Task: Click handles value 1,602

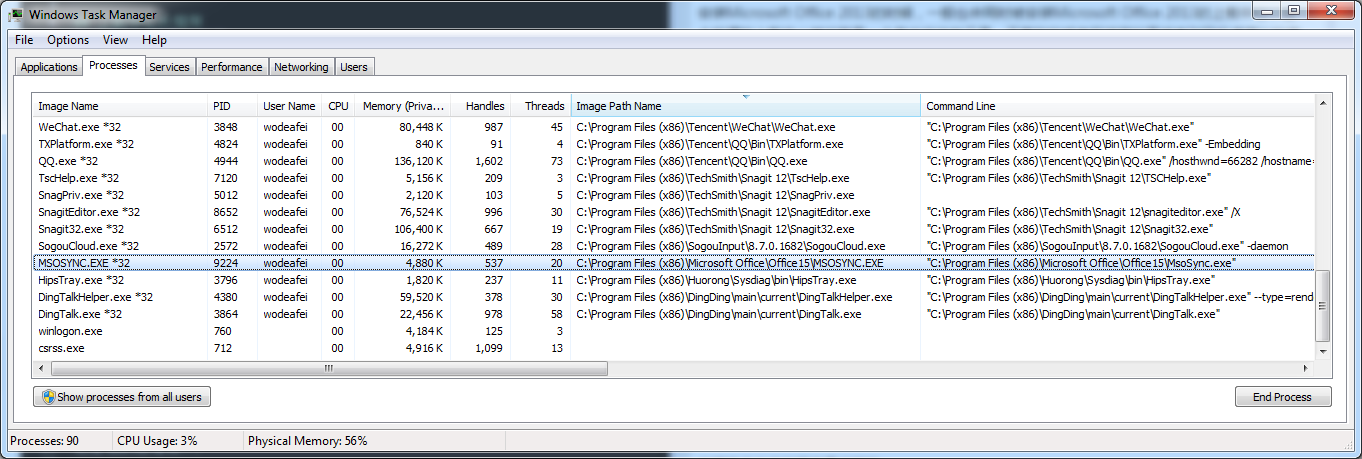Action: point(488,161)
